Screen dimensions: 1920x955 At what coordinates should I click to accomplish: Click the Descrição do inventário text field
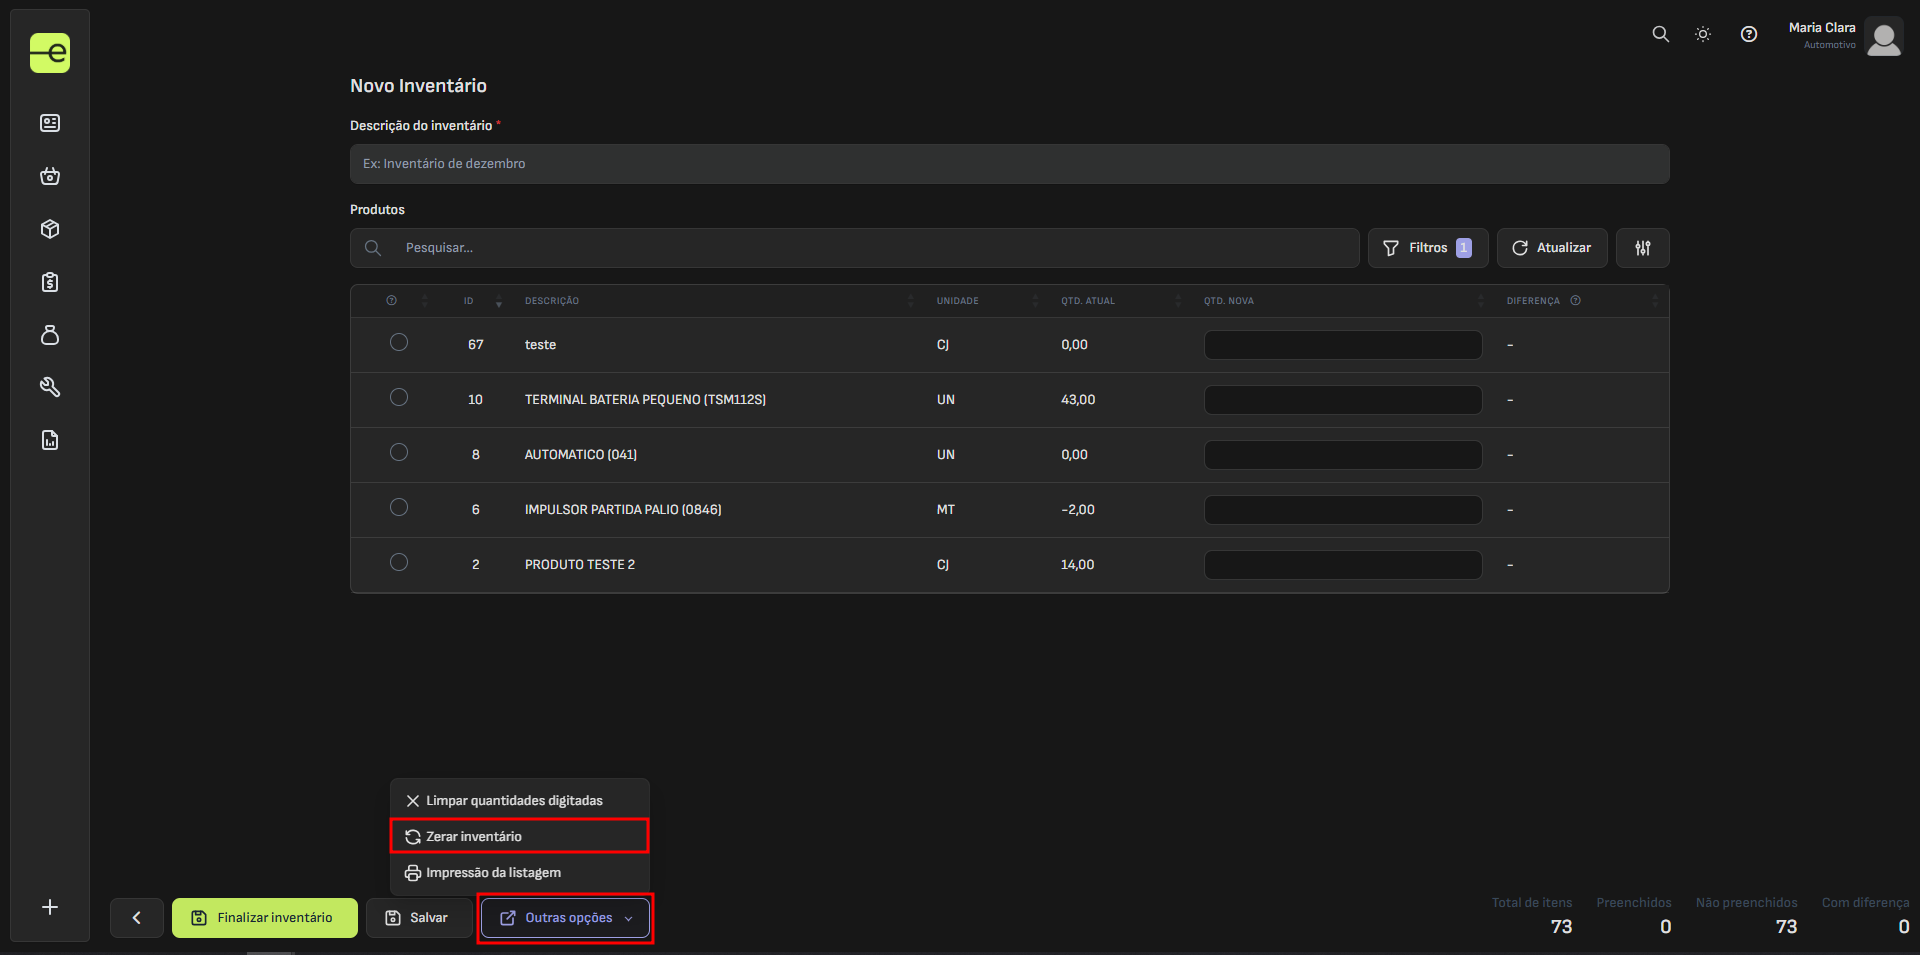coord(1009,164)
